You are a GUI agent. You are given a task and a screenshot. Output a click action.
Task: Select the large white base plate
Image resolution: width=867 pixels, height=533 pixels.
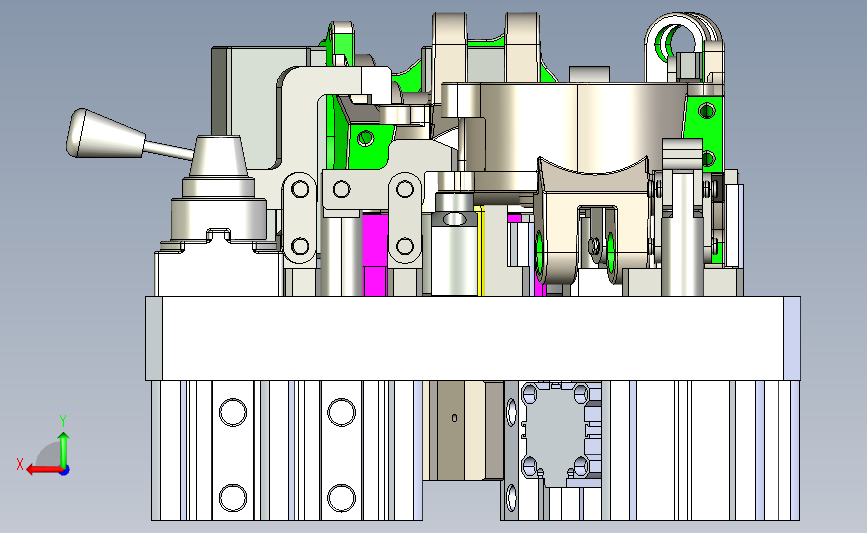(473, 338)
